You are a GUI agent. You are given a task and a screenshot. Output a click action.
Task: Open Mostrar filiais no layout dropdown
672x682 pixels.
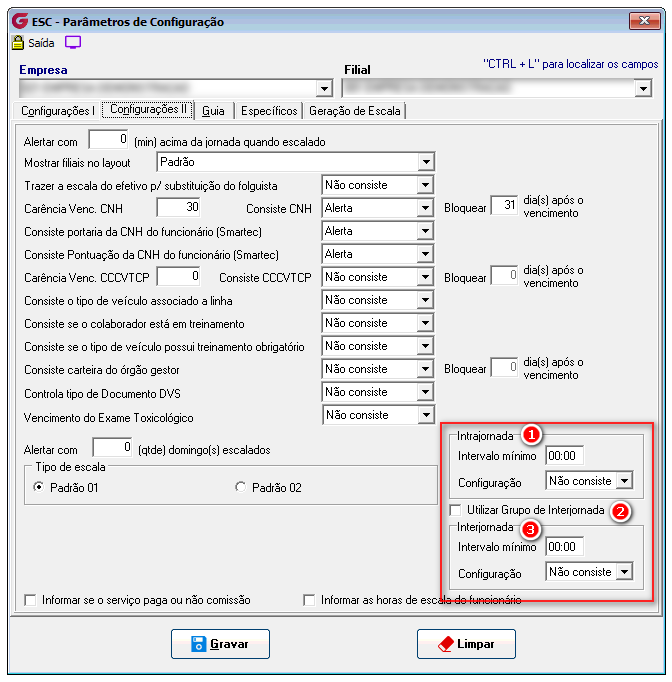(426, 162)
